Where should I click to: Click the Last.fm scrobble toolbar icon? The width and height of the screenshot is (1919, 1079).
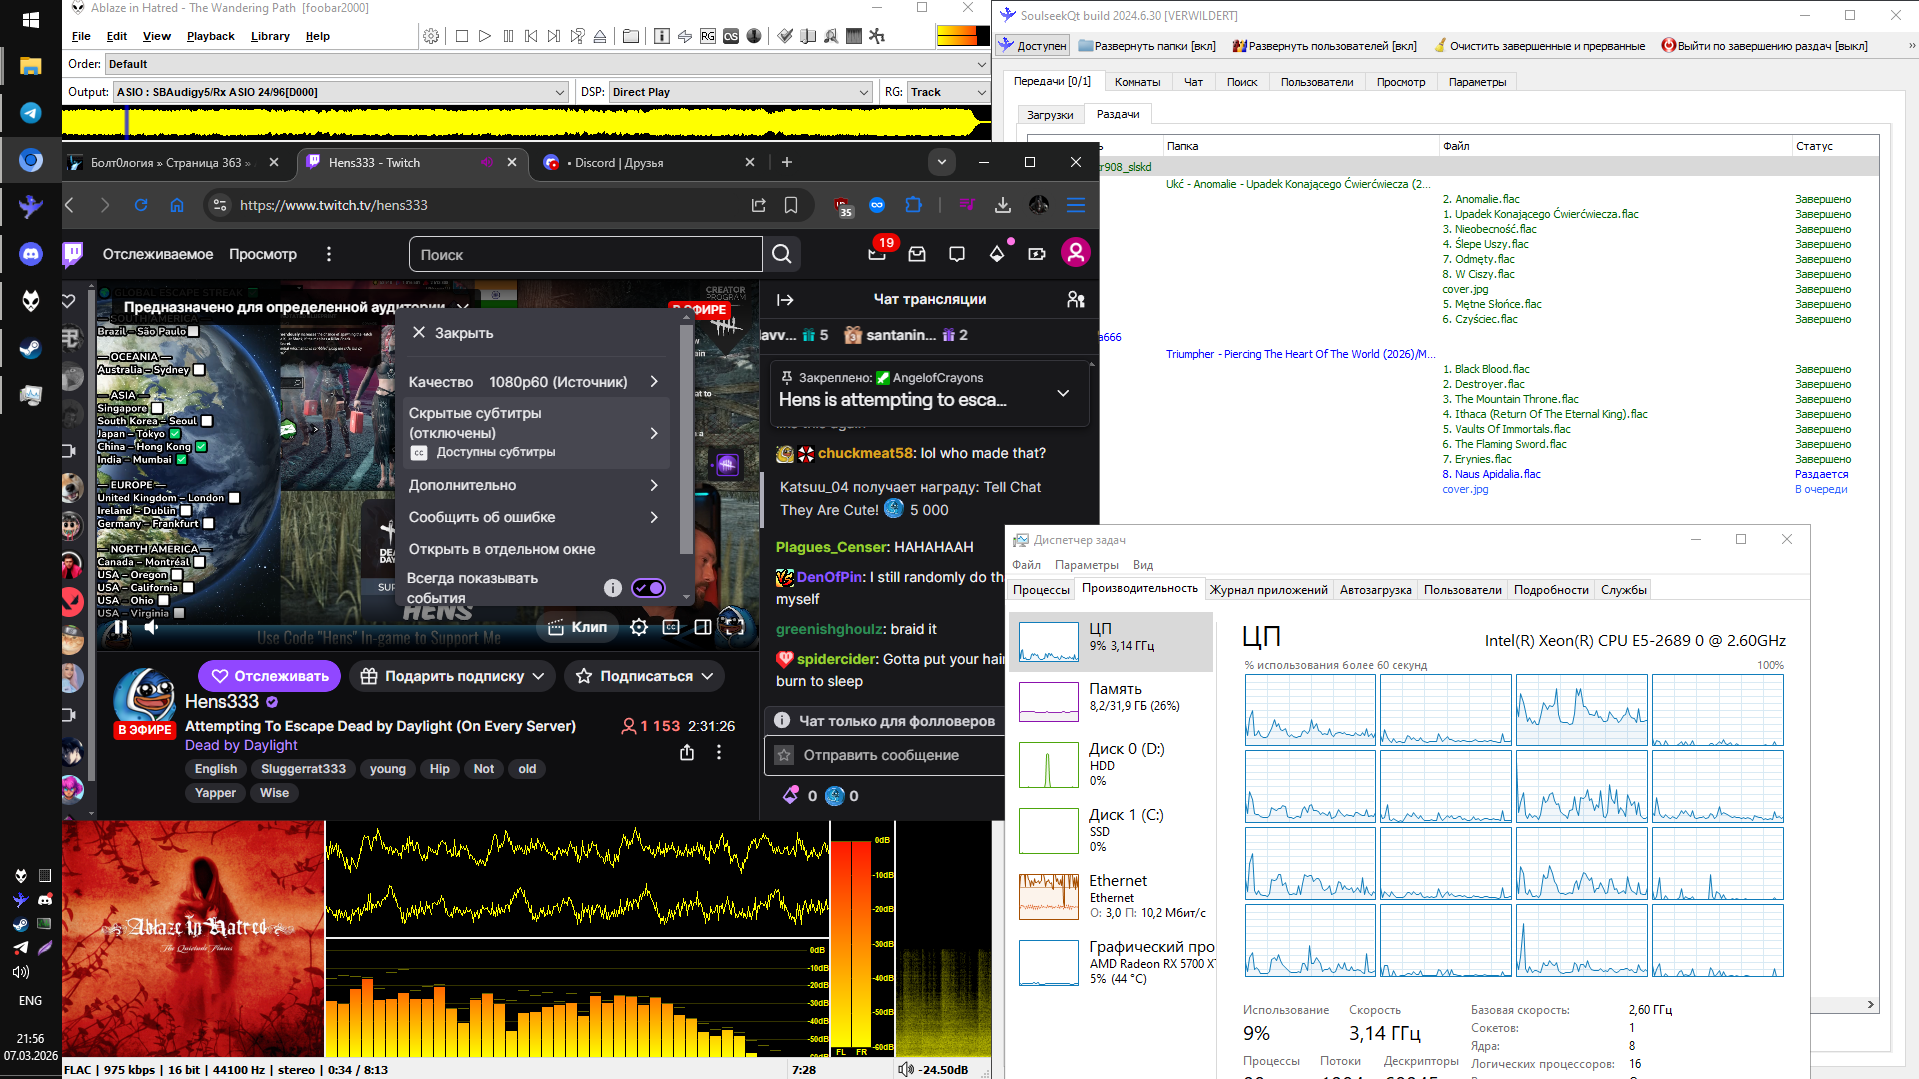731,36
